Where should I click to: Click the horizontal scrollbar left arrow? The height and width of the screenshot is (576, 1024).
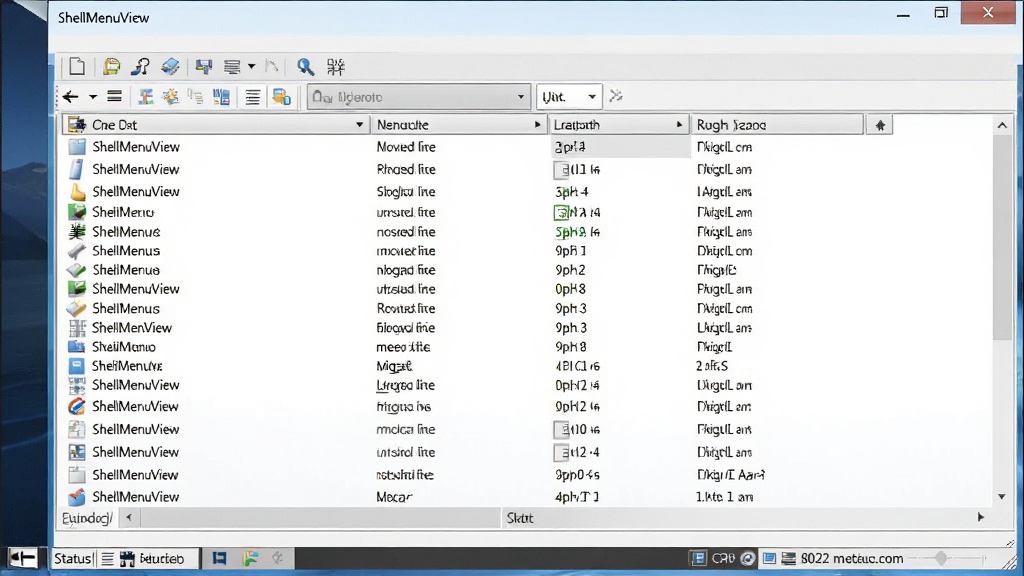(129, 518)
